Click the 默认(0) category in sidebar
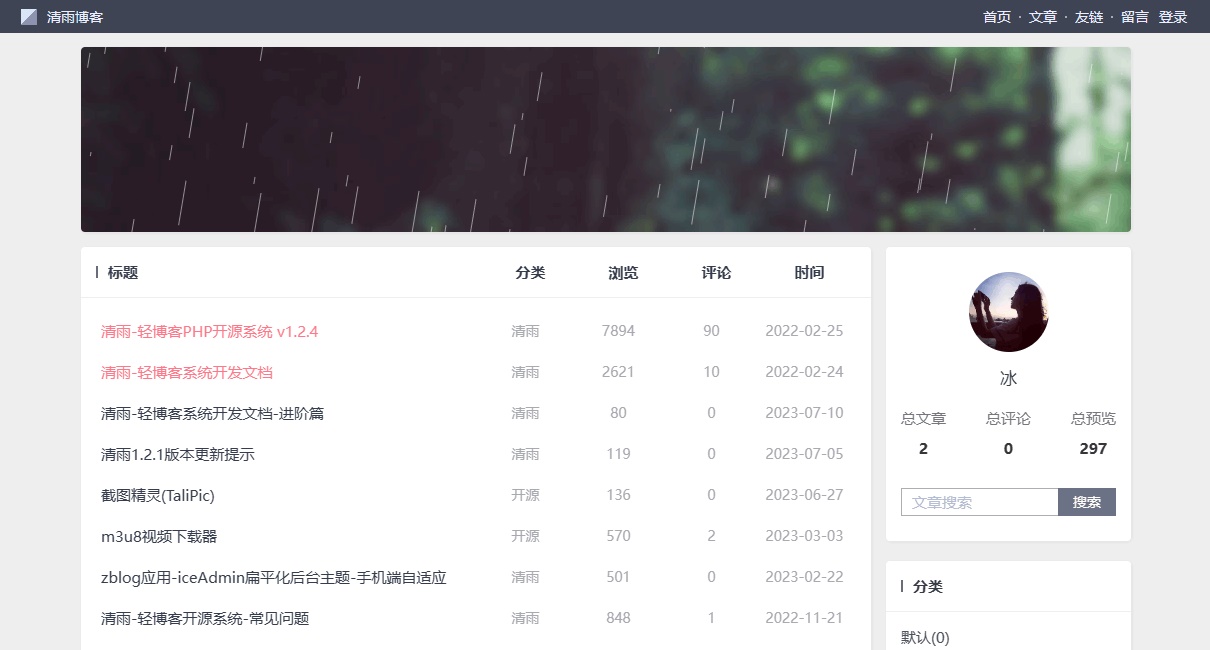Screen dimensions: 1210x650 (924, 637)
